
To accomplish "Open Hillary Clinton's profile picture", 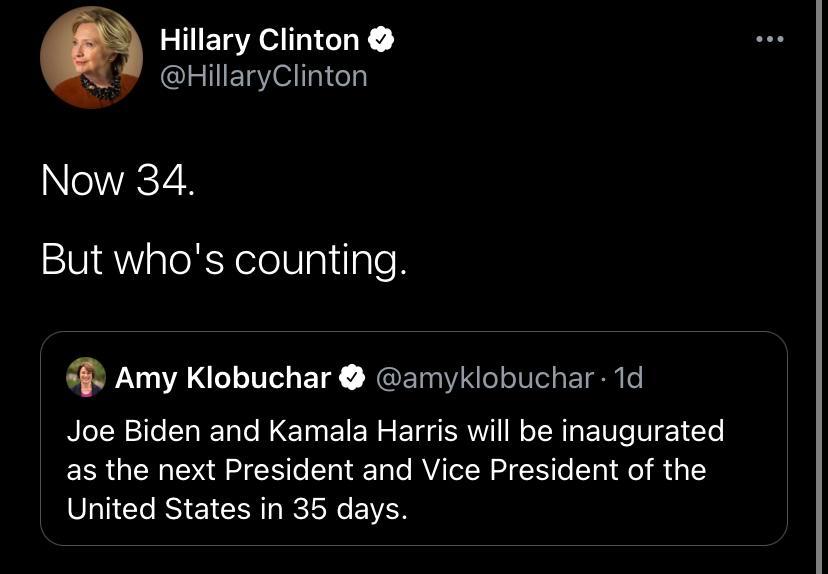I will [91, 57].
